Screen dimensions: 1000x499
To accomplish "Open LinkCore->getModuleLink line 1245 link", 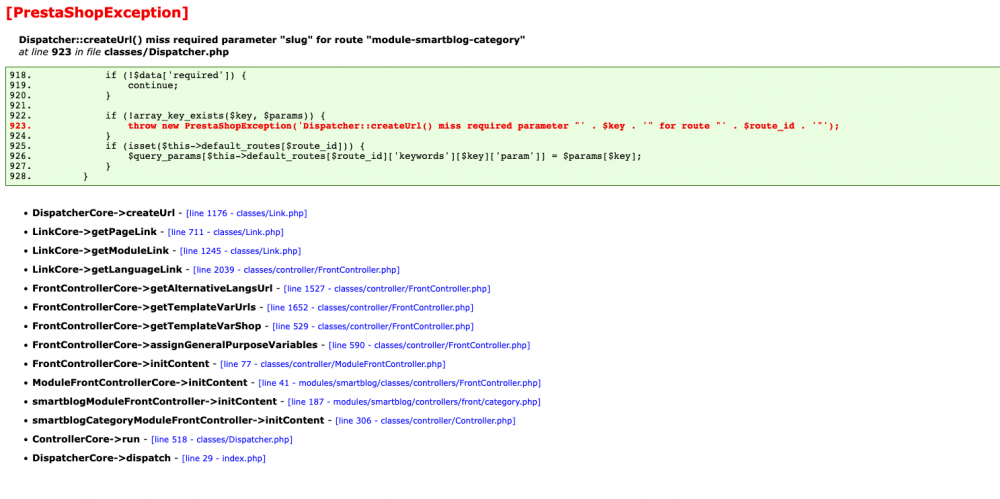I will click(x=240, y=251).
